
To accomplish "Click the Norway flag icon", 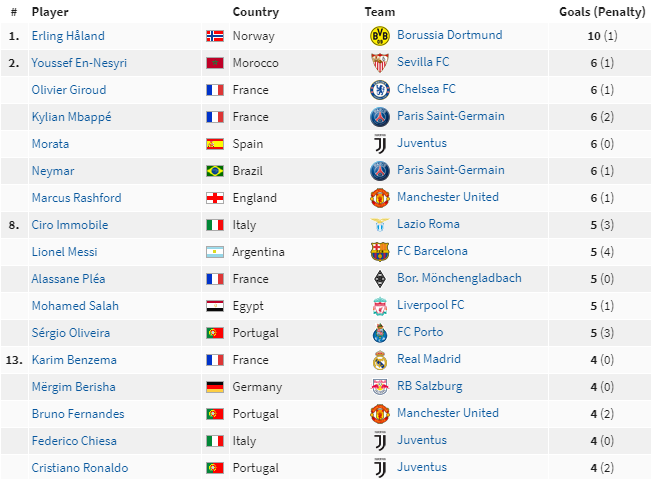I will pos(214,36).
